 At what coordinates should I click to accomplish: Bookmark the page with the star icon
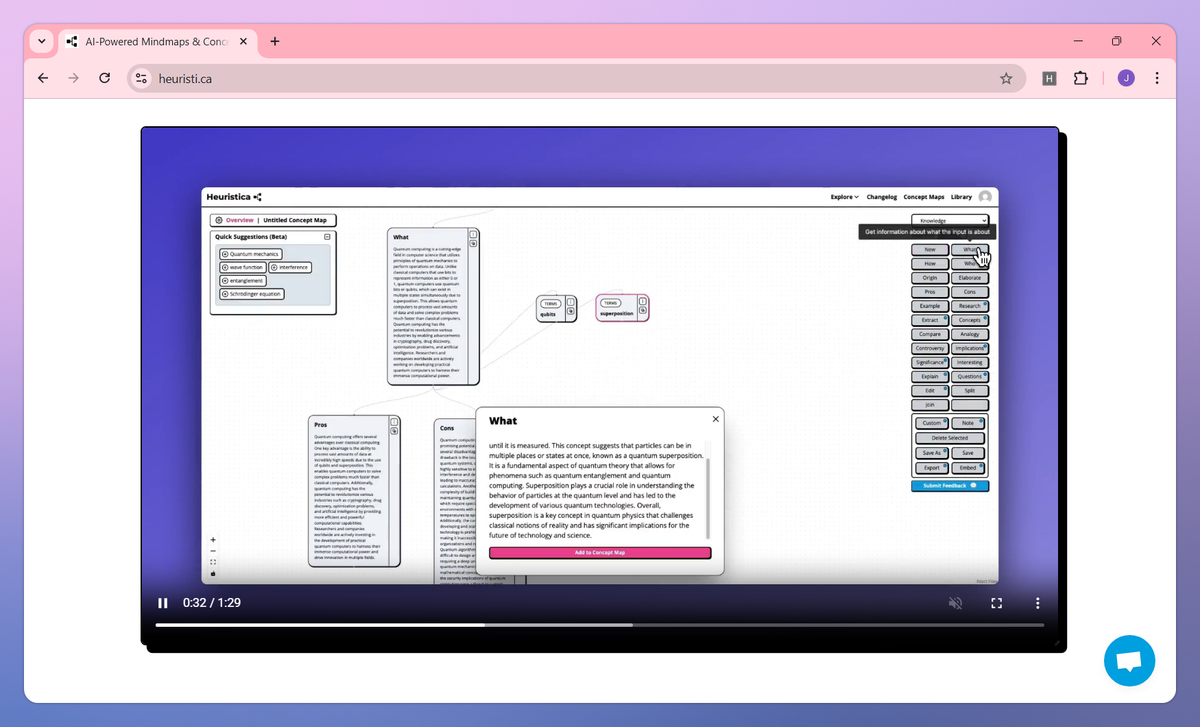pyautogui.click(x=1007, y=78)
